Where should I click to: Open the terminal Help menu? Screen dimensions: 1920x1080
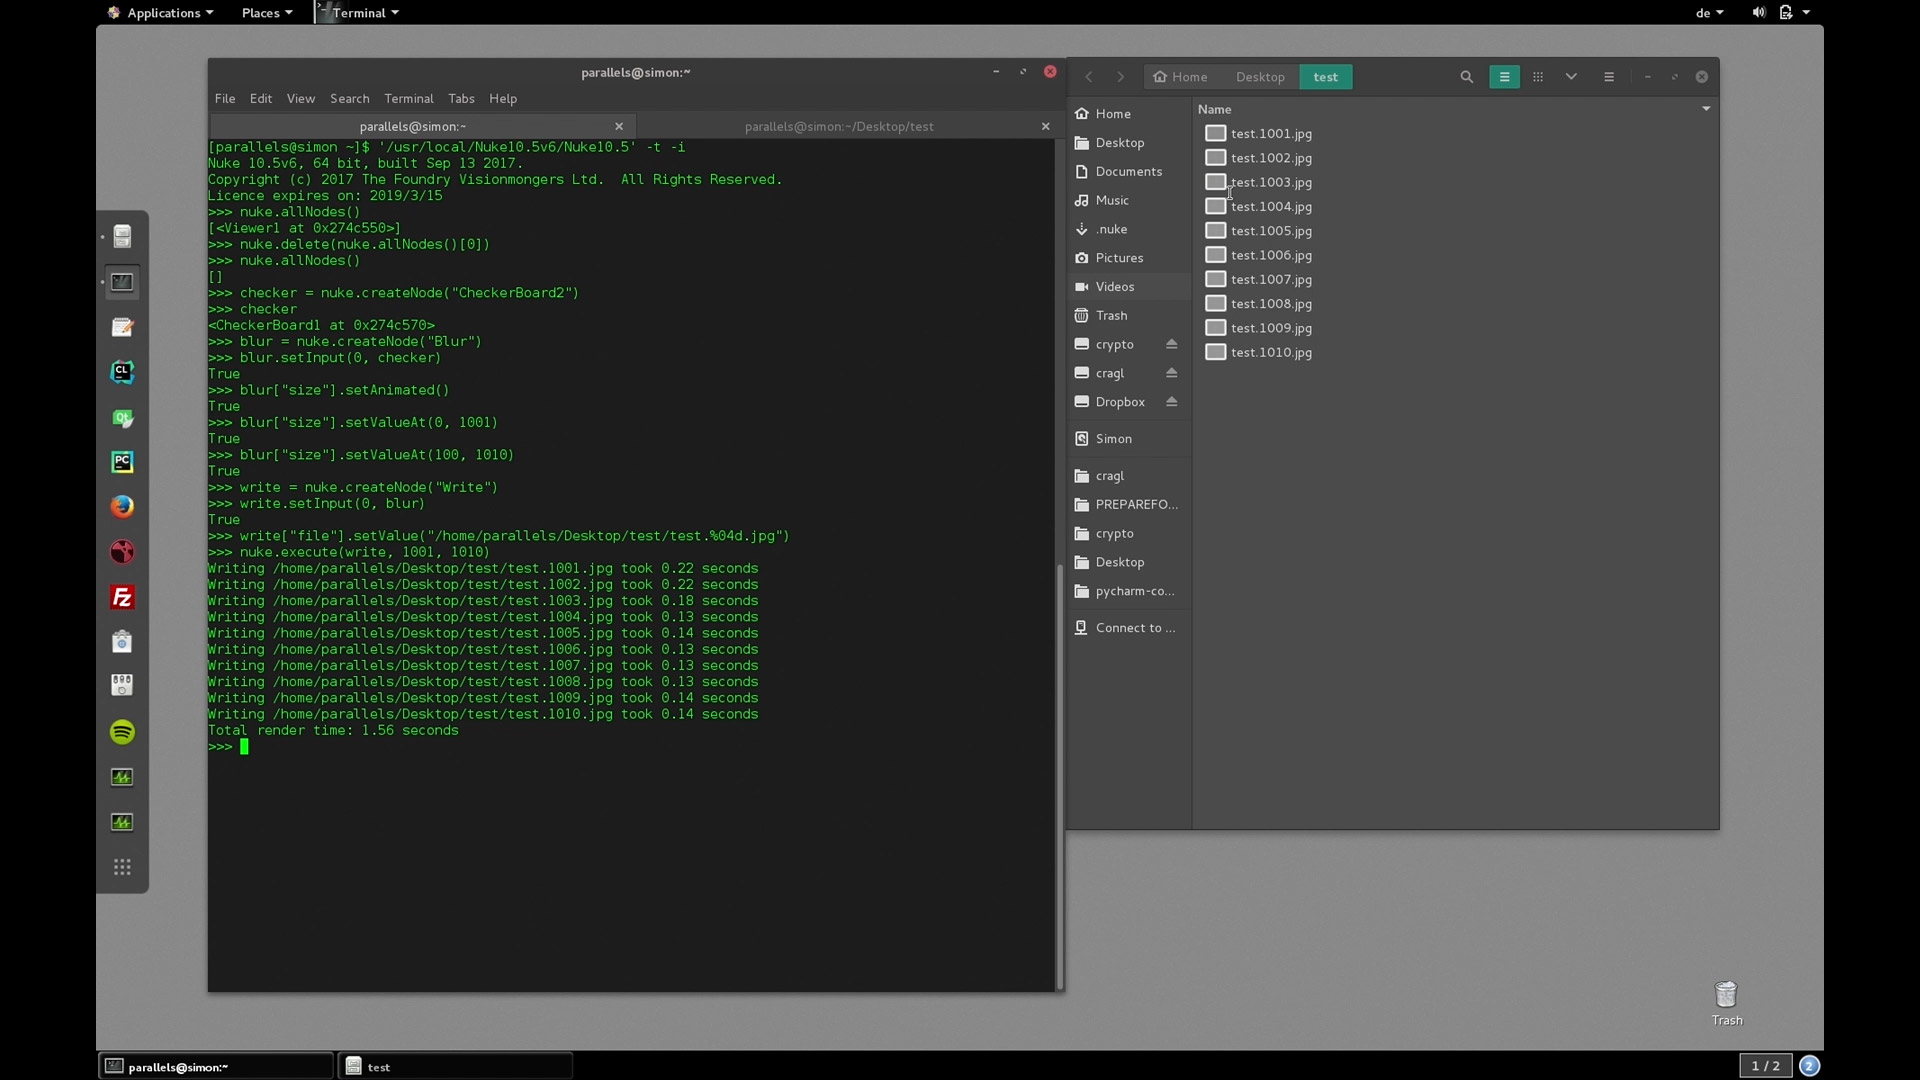pyautogui.click(x=503, y=98)
